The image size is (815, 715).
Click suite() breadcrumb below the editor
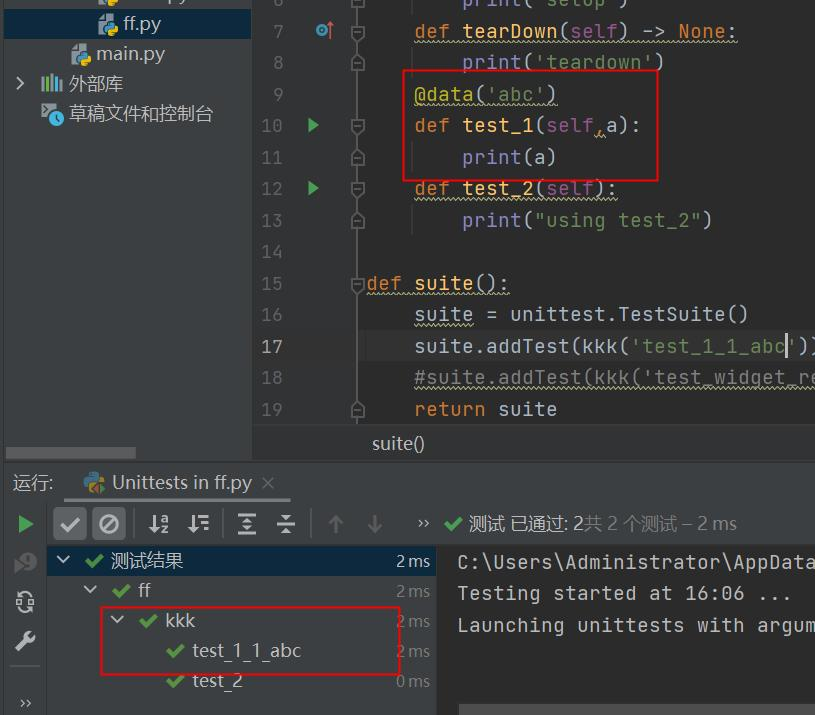[398, 444]
